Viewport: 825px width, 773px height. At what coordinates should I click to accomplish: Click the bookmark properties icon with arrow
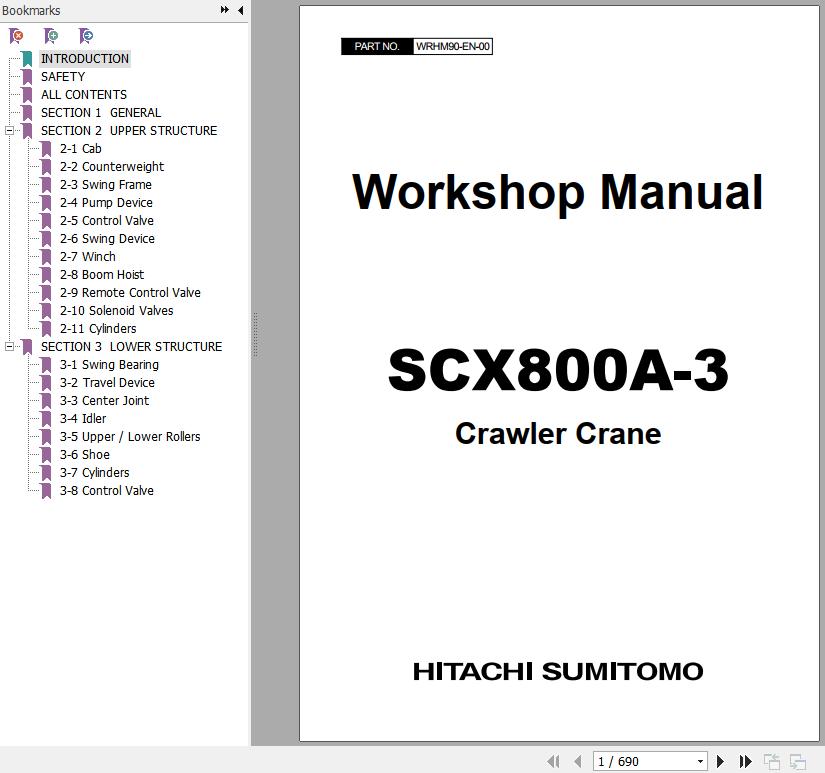click(86, 36)
